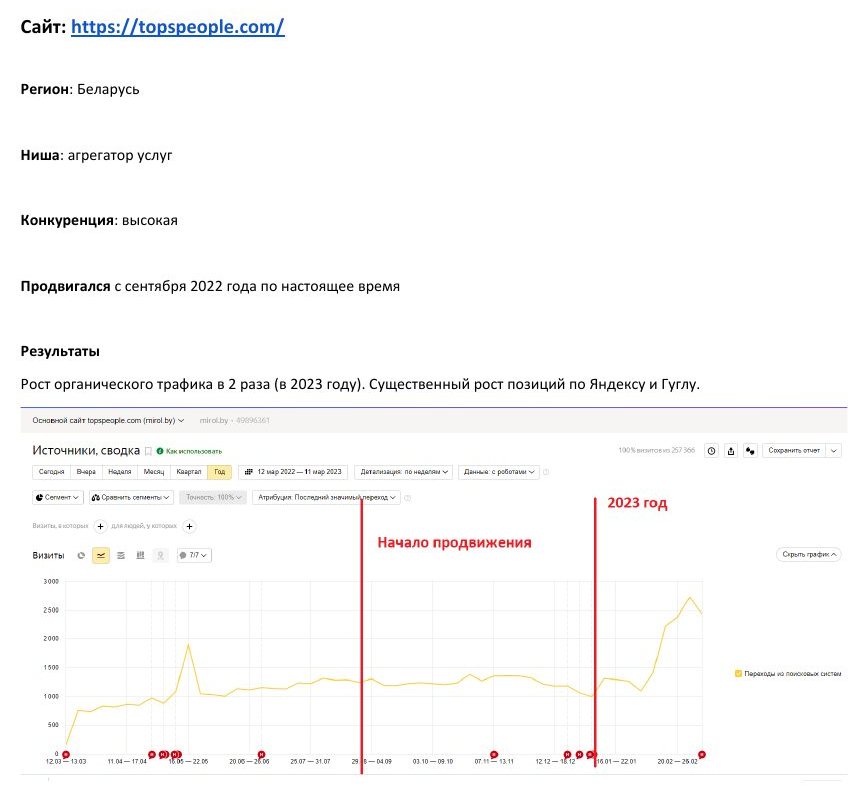This screenshot has height=799, width=866.
Task: Click red note marker near 20.06 — 26.06
Action: pos(261,754)
